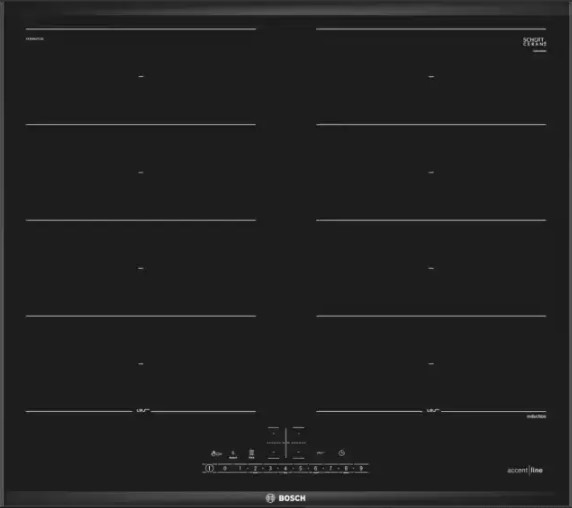Set power level 0 on the slider
572x508 pixels.
tap(225, 468)
